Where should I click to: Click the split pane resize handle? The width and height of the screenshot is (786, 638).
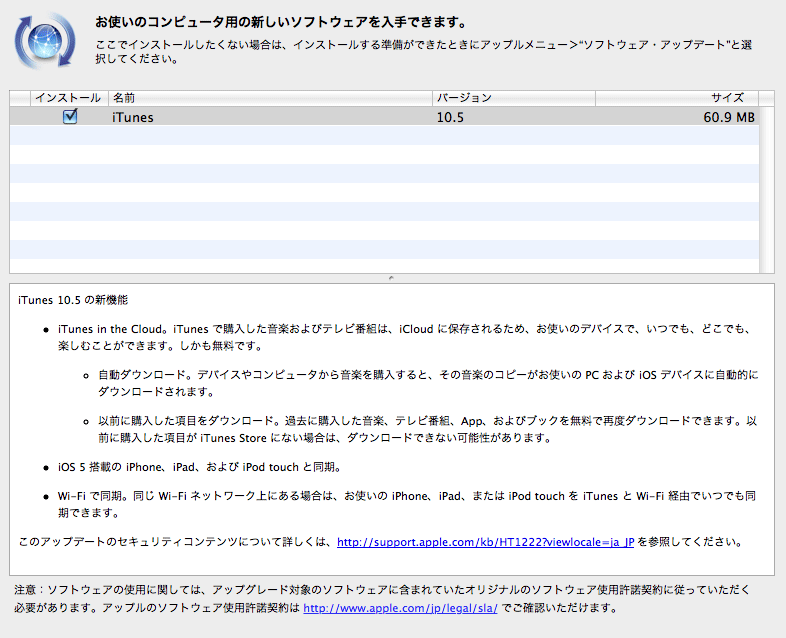coord(391,278)
